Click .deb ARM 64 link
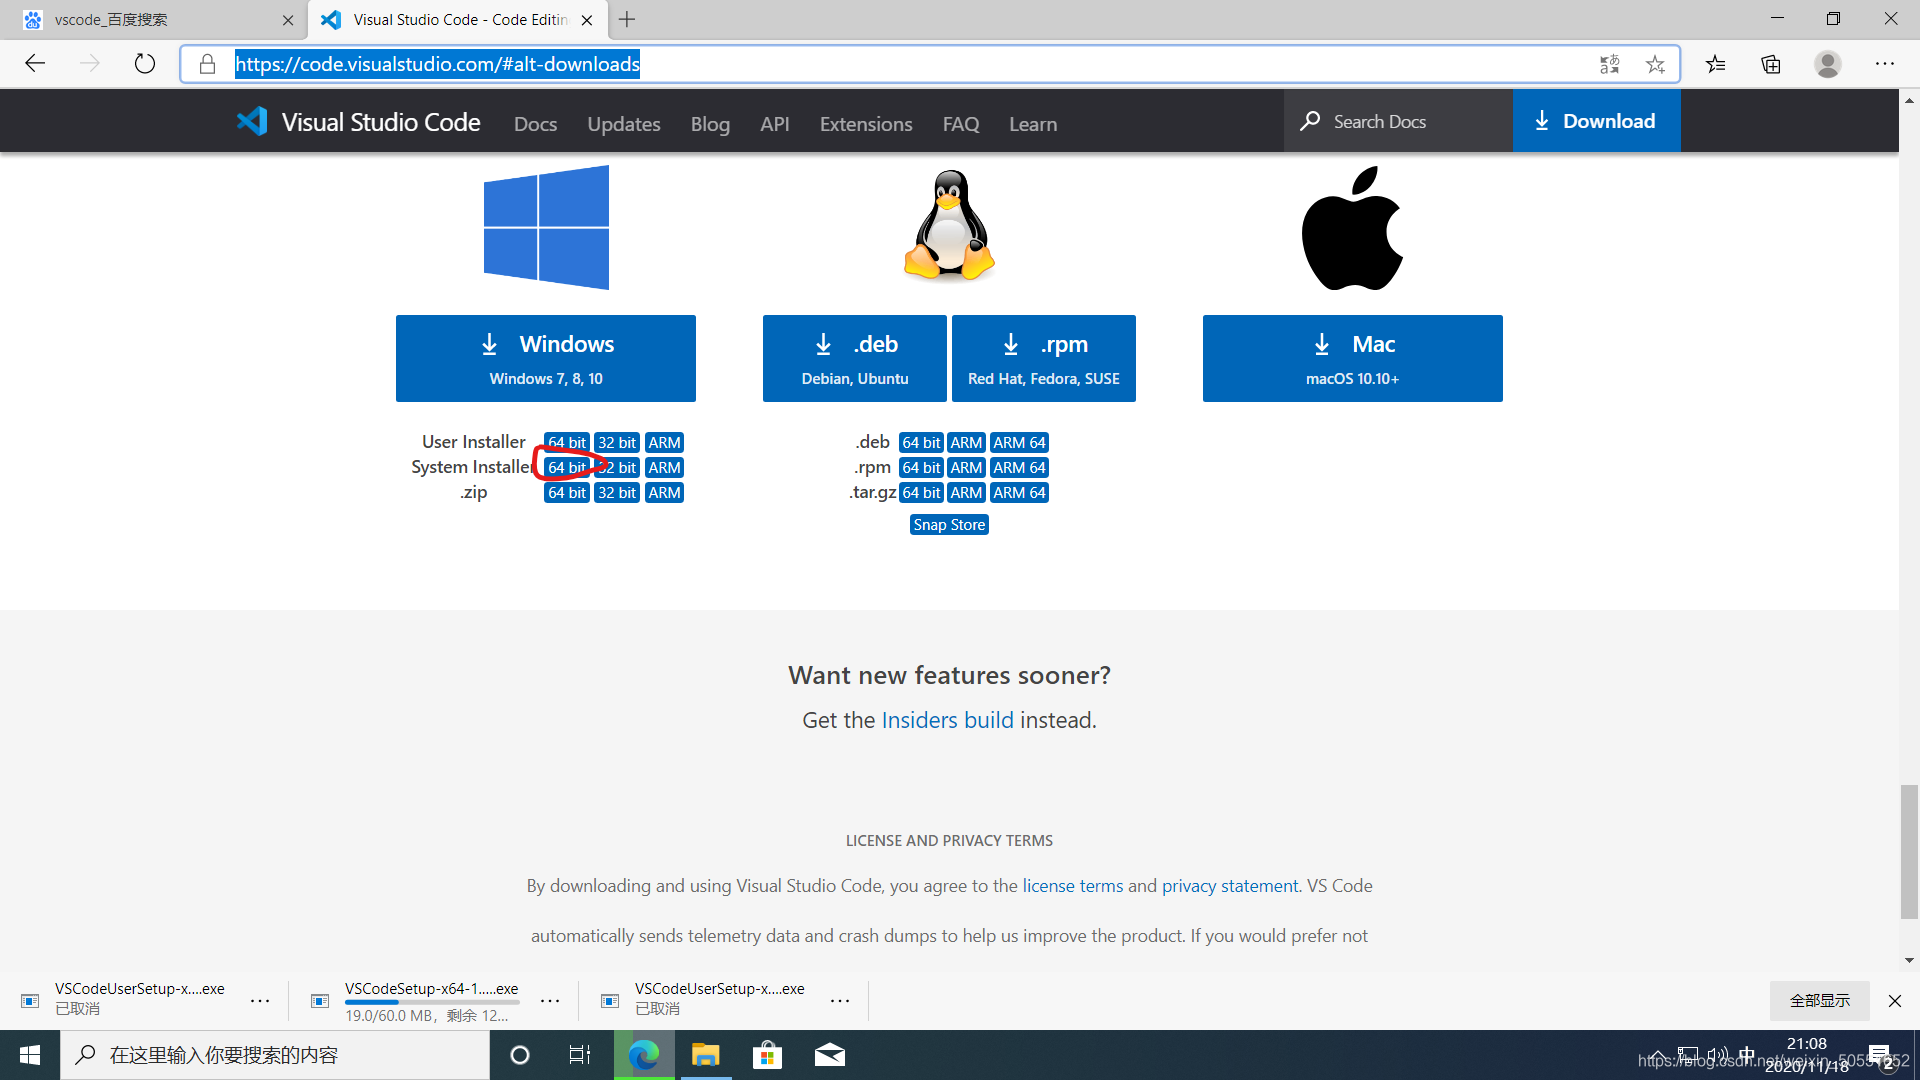Screen dimensions: 1920x1080 point(1019,442)
